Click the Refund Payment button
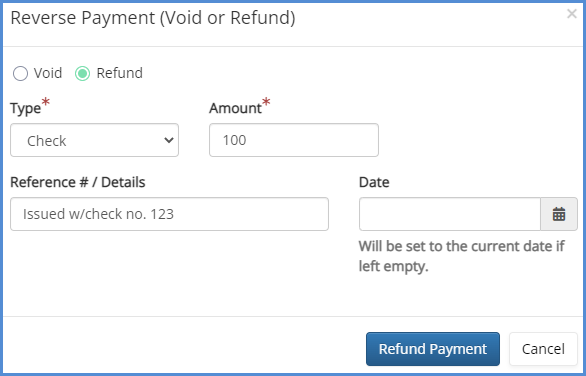The width and height of the screenshot is (586, 376). [433, 349]
